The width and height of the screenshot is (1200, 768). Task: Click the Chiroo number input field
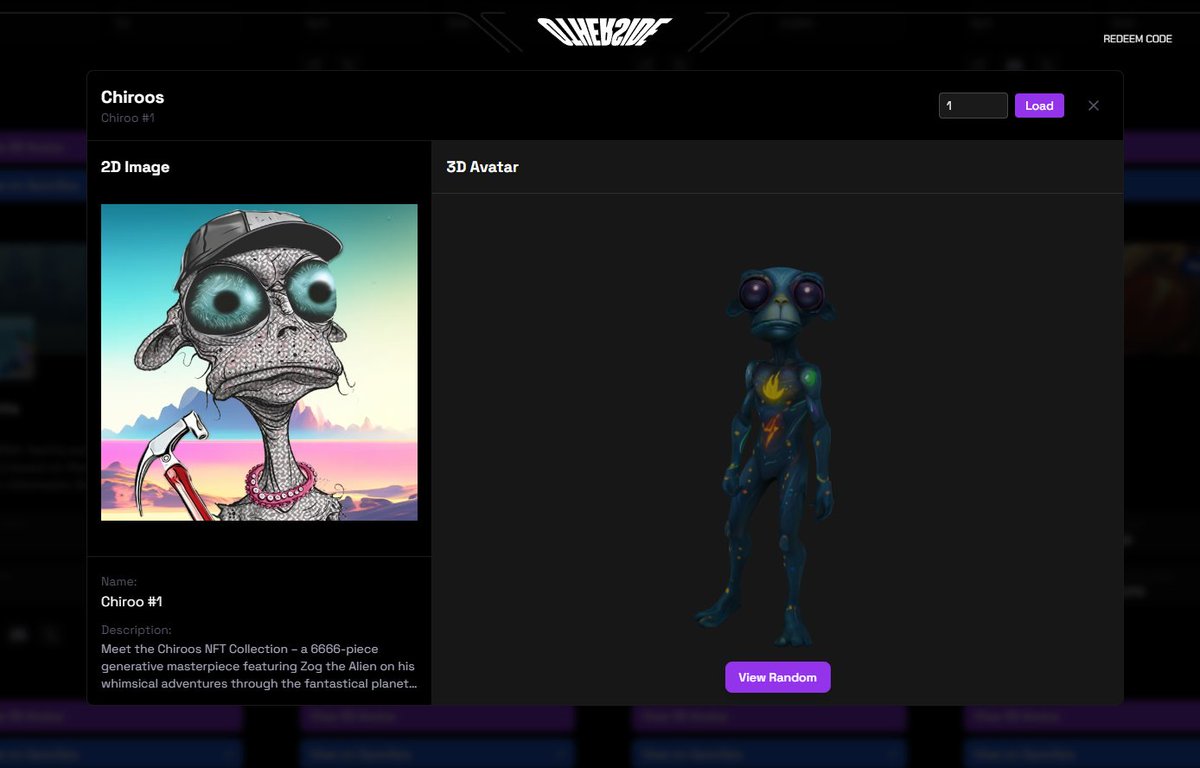pyautogui.click(x=973, y=105)
